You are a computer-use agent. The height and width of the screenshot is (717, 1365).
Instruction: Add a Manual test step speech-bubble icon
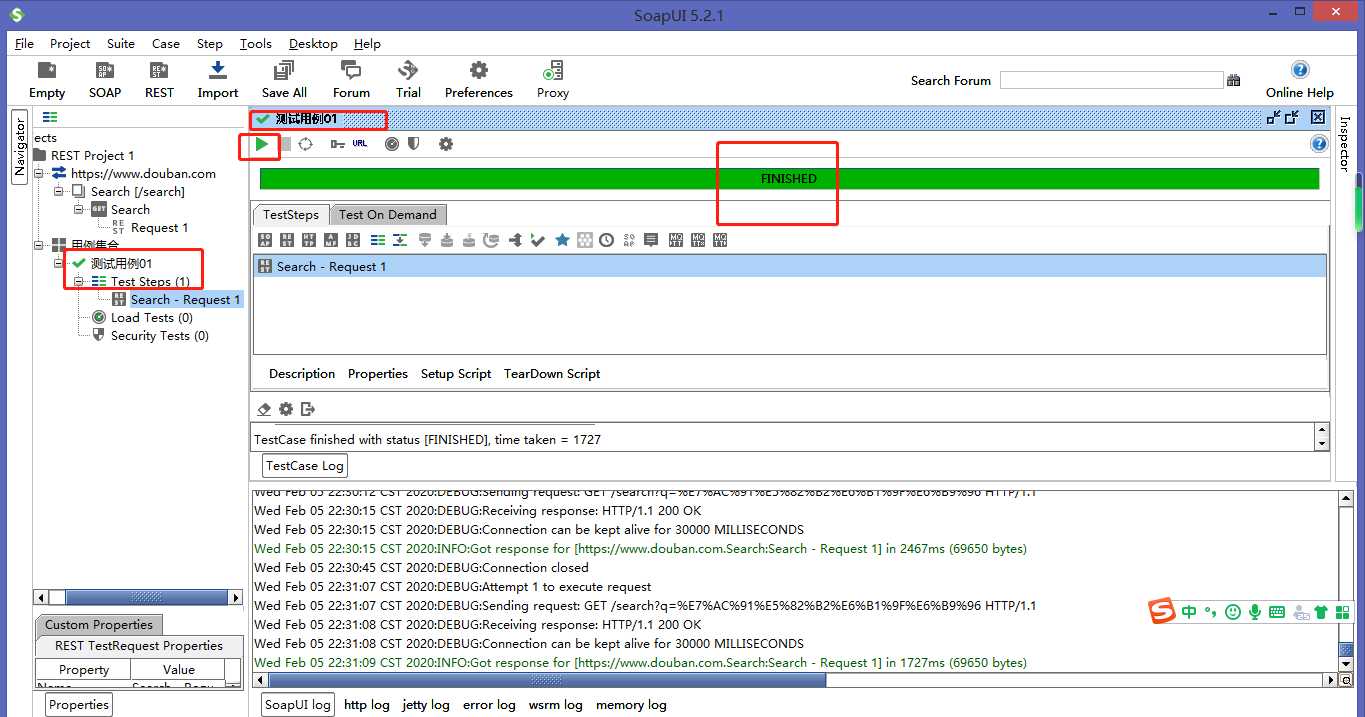pyautogui.click(x=651, y=240)
